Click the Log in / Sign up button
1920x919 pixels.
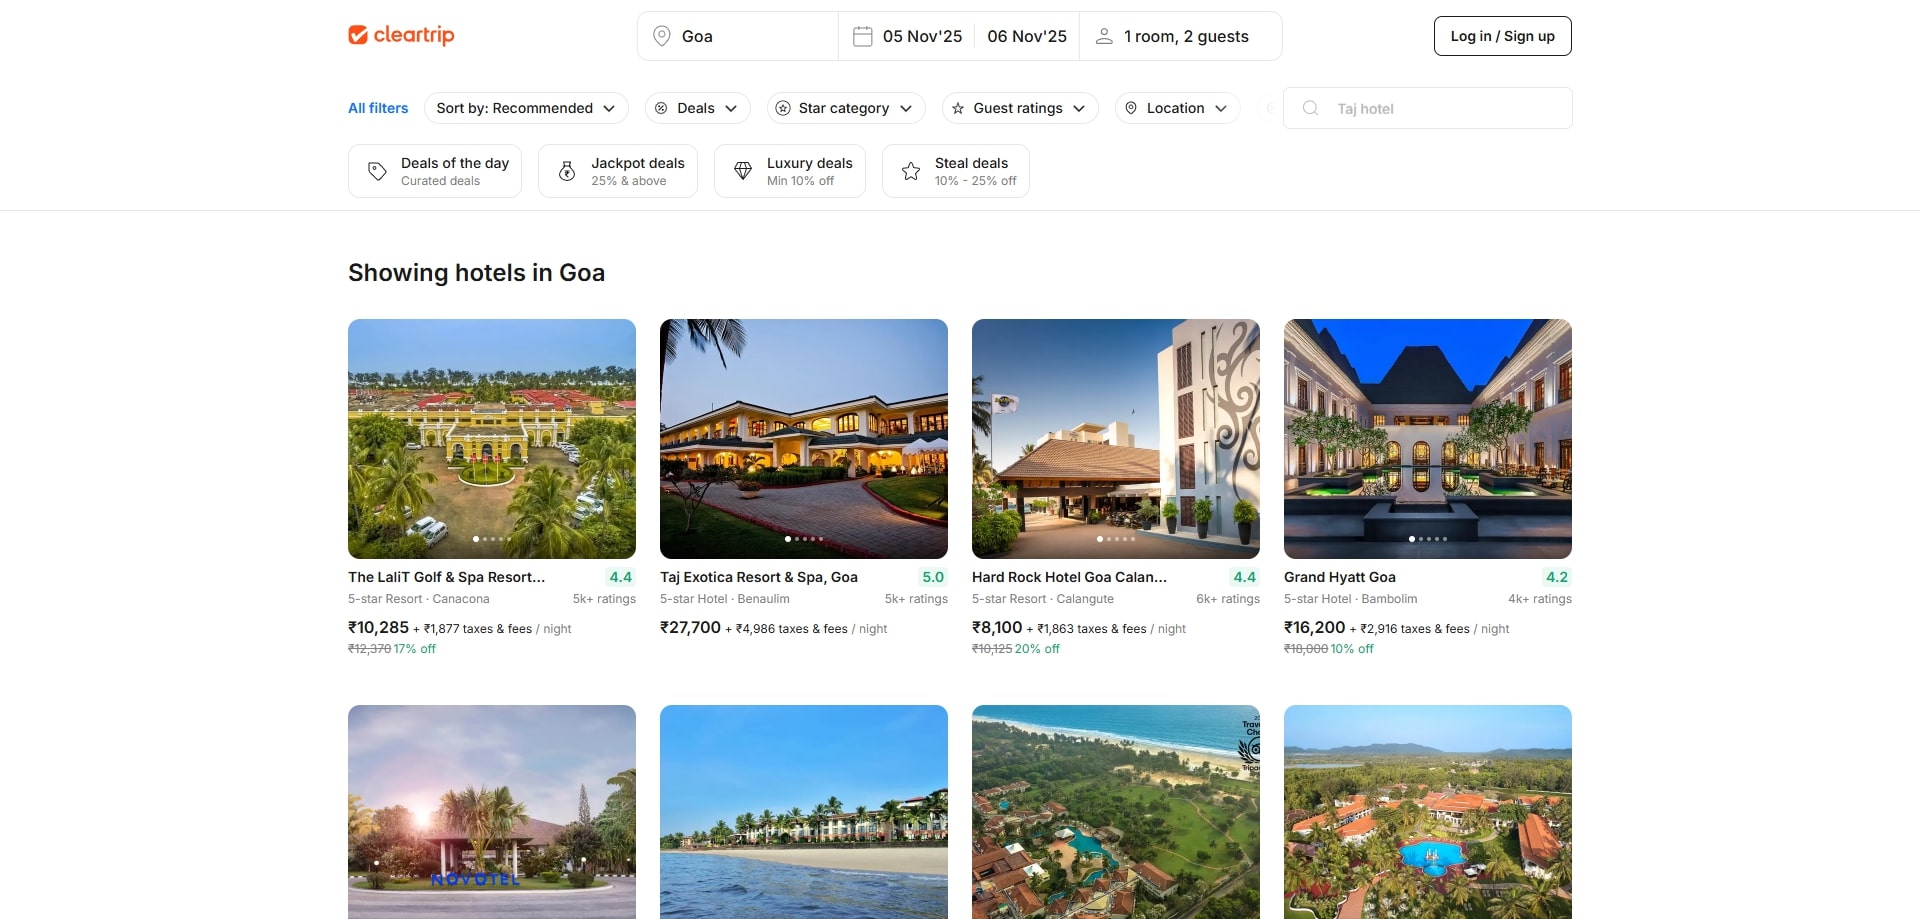coord(1502,36)
